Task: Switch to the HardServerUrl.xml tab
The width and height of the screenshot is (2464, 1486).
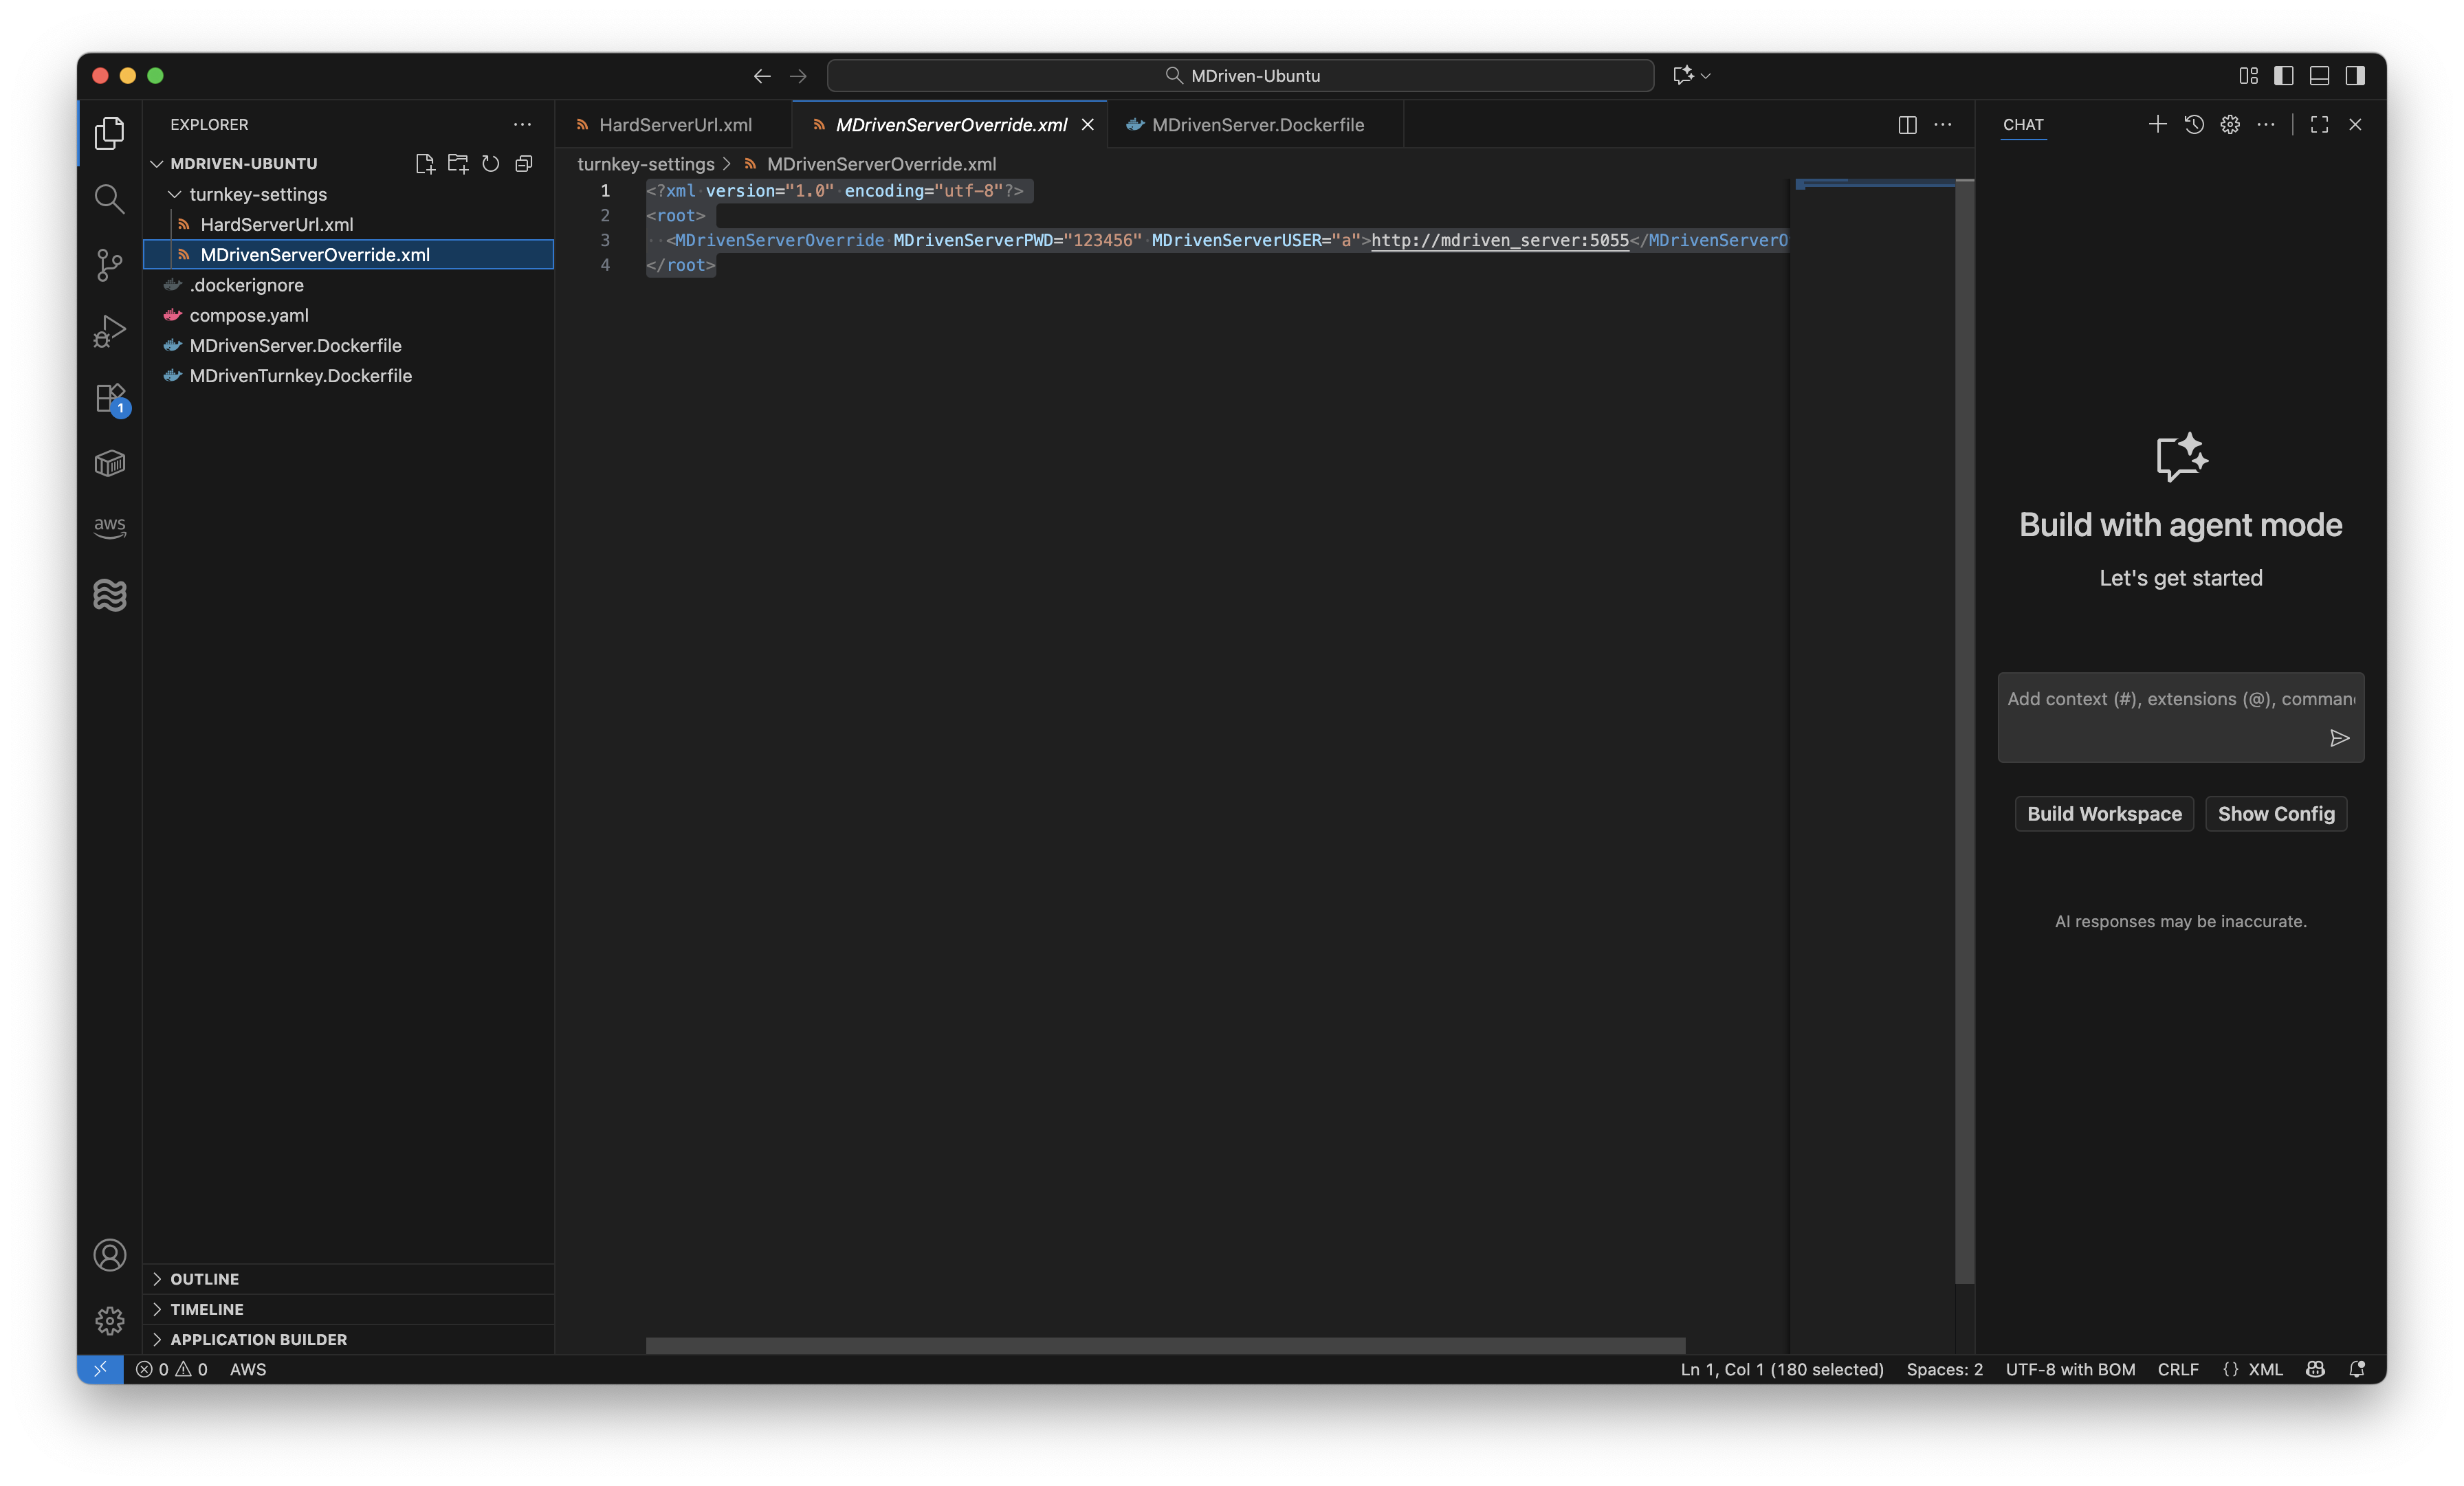Action: (x=674, y=125)
